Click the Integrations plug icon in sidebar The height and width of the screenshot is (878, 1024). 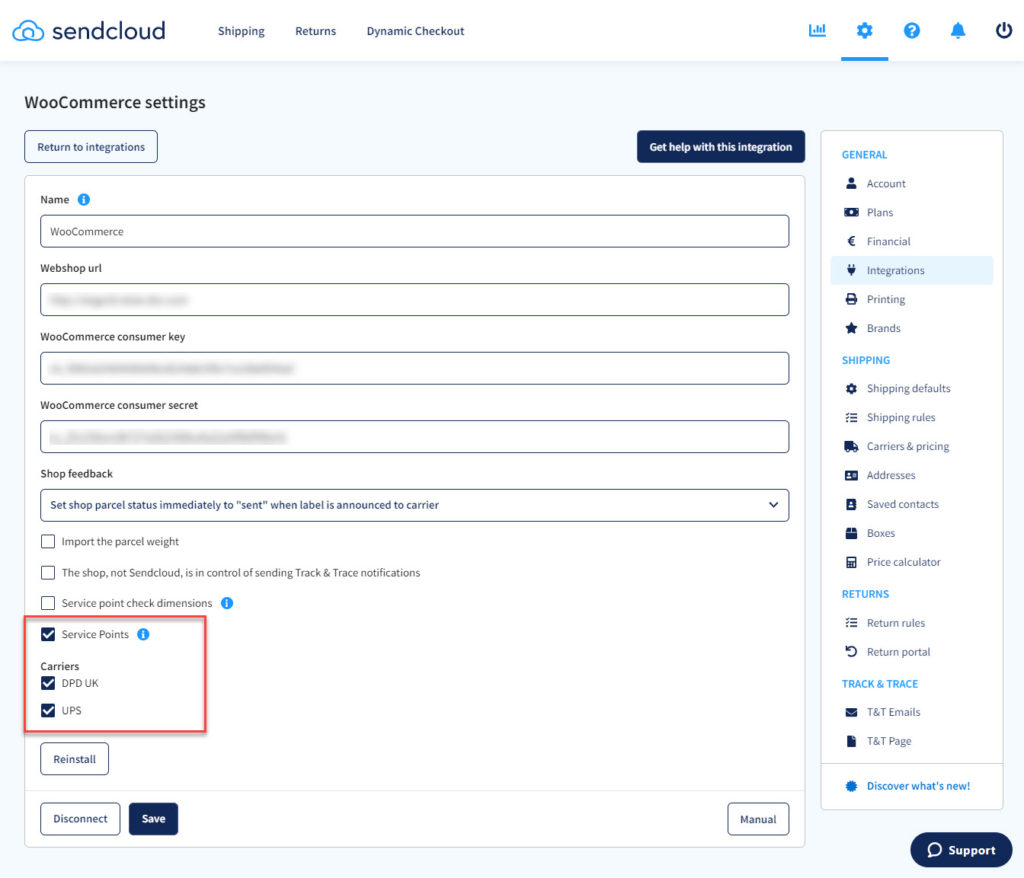point(851,270)
